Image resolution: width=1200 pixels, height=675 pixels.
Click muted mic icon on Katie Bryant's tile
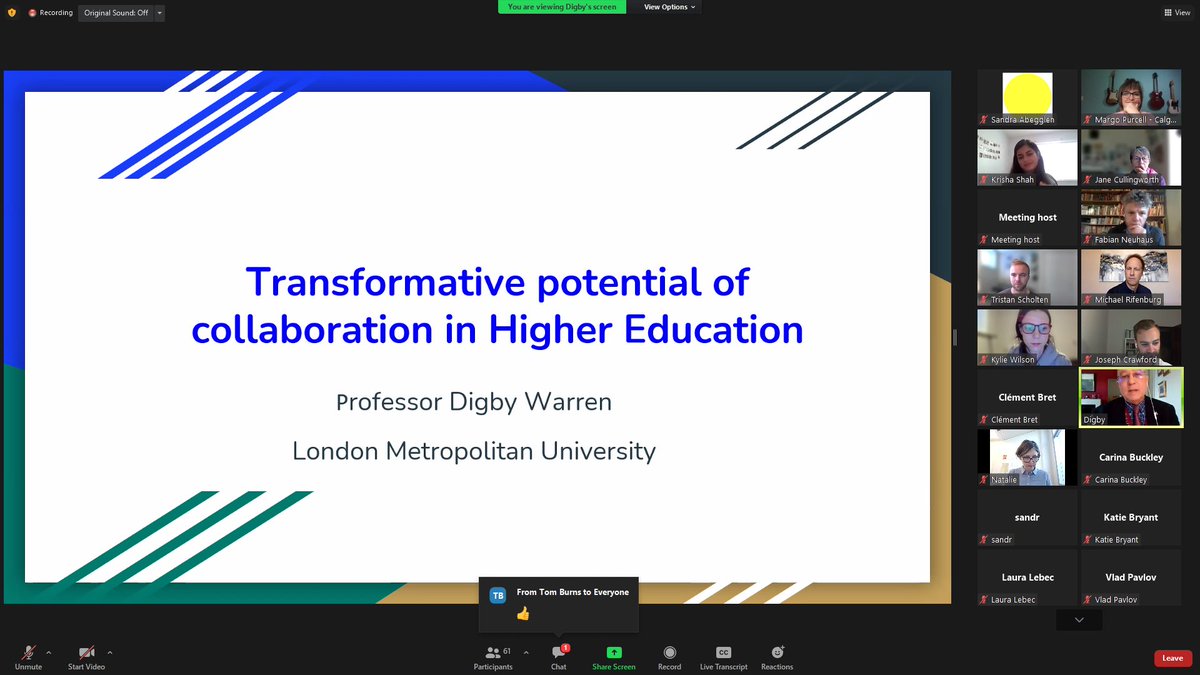coord(1088,540)
